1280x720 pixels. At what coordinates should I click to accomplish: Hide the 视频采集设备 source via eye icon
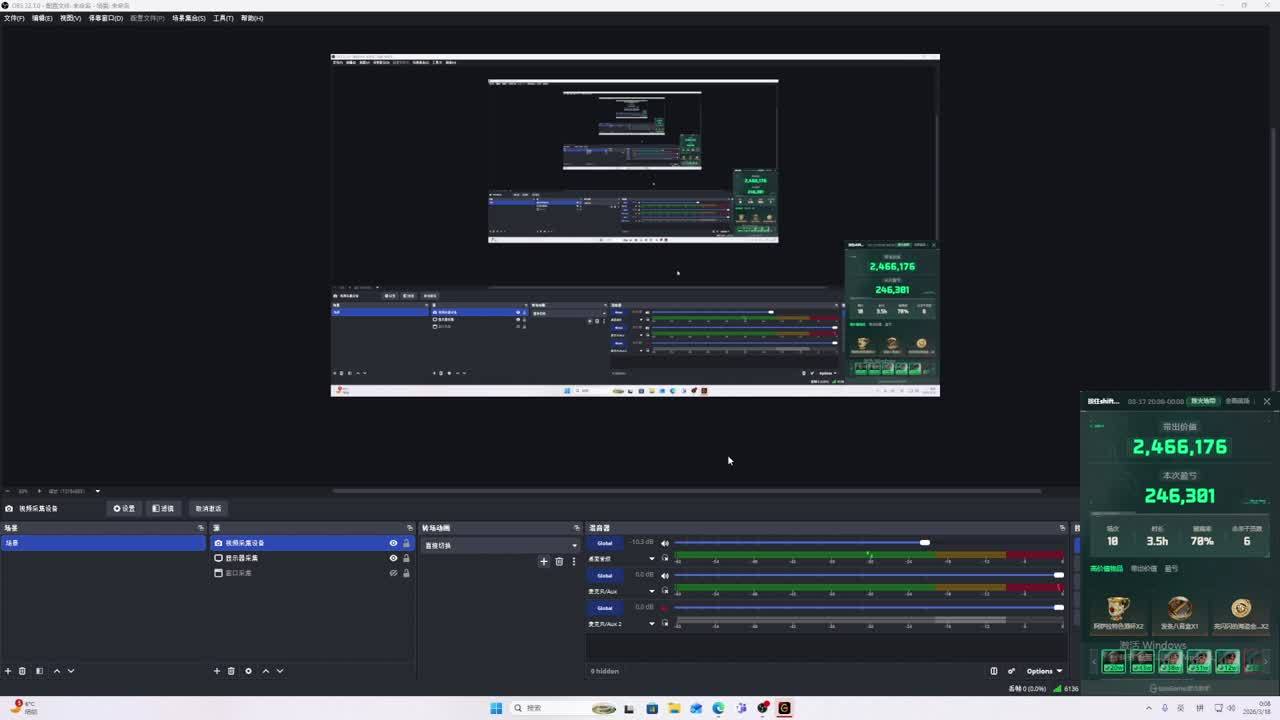(393, 543)
